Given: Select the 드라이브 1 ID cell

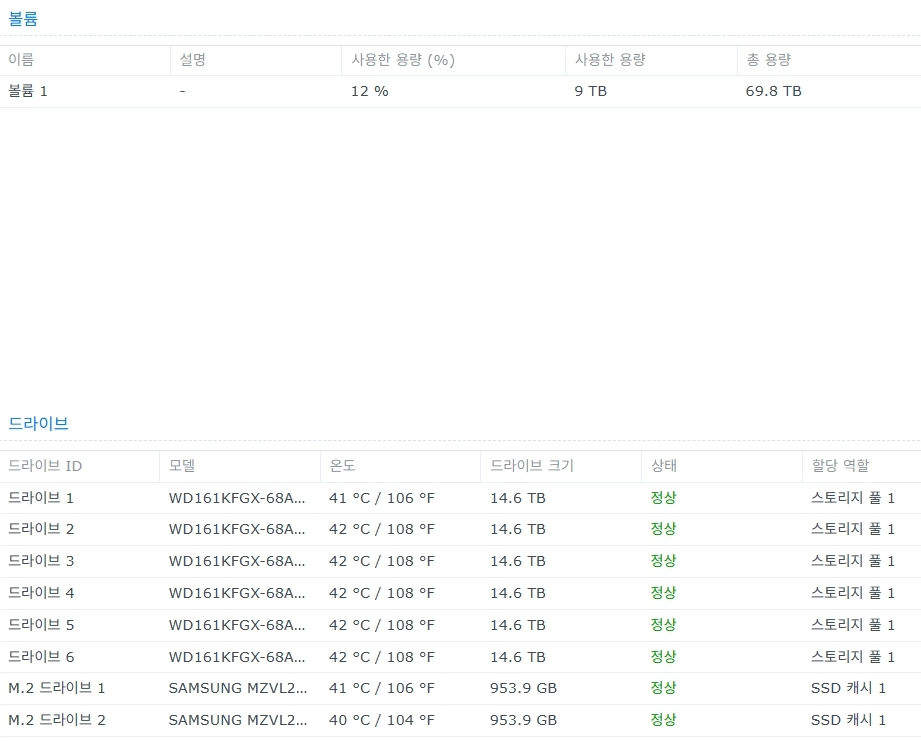Looking at the screenshot, I should click(x=41, y=498).
